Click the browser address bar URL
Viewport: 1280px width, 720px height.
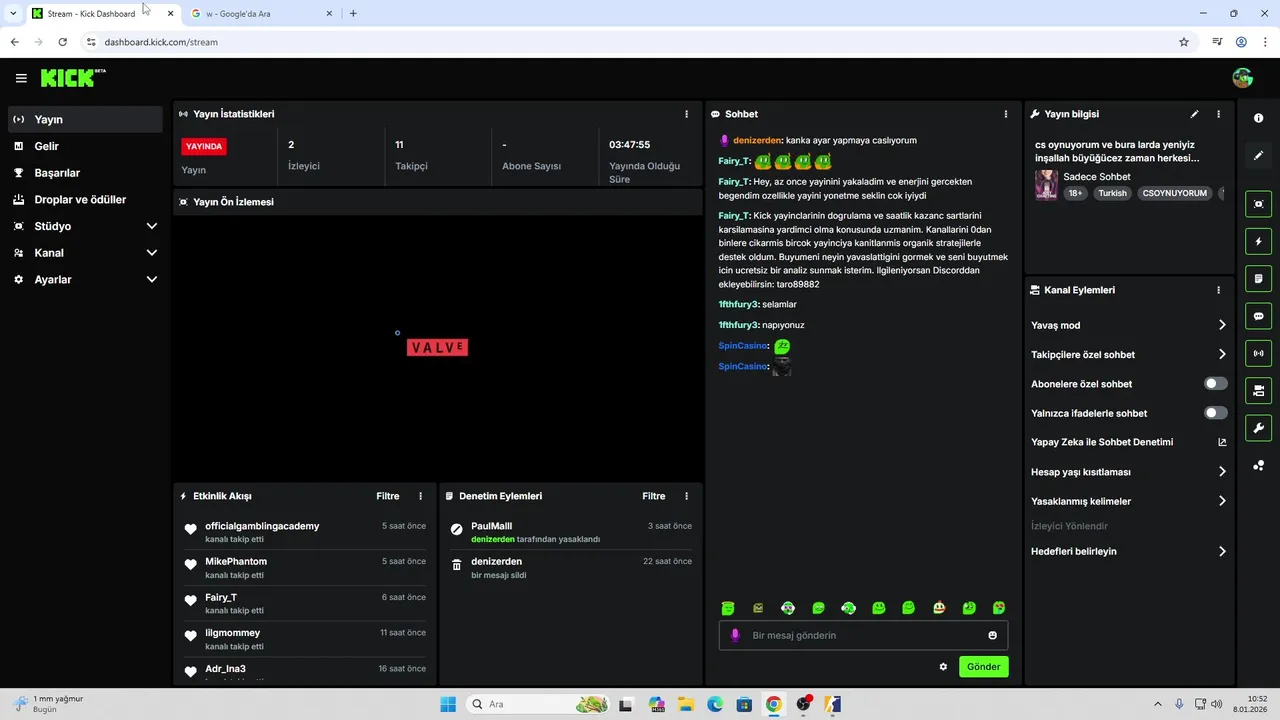[x=161, y=42]
